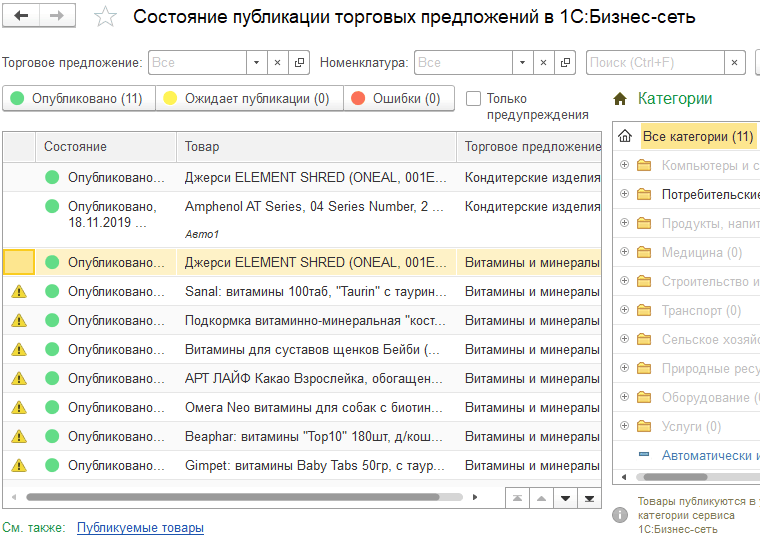Toggle the Ожидает публикации (0) filter

[x=249, y=99]
